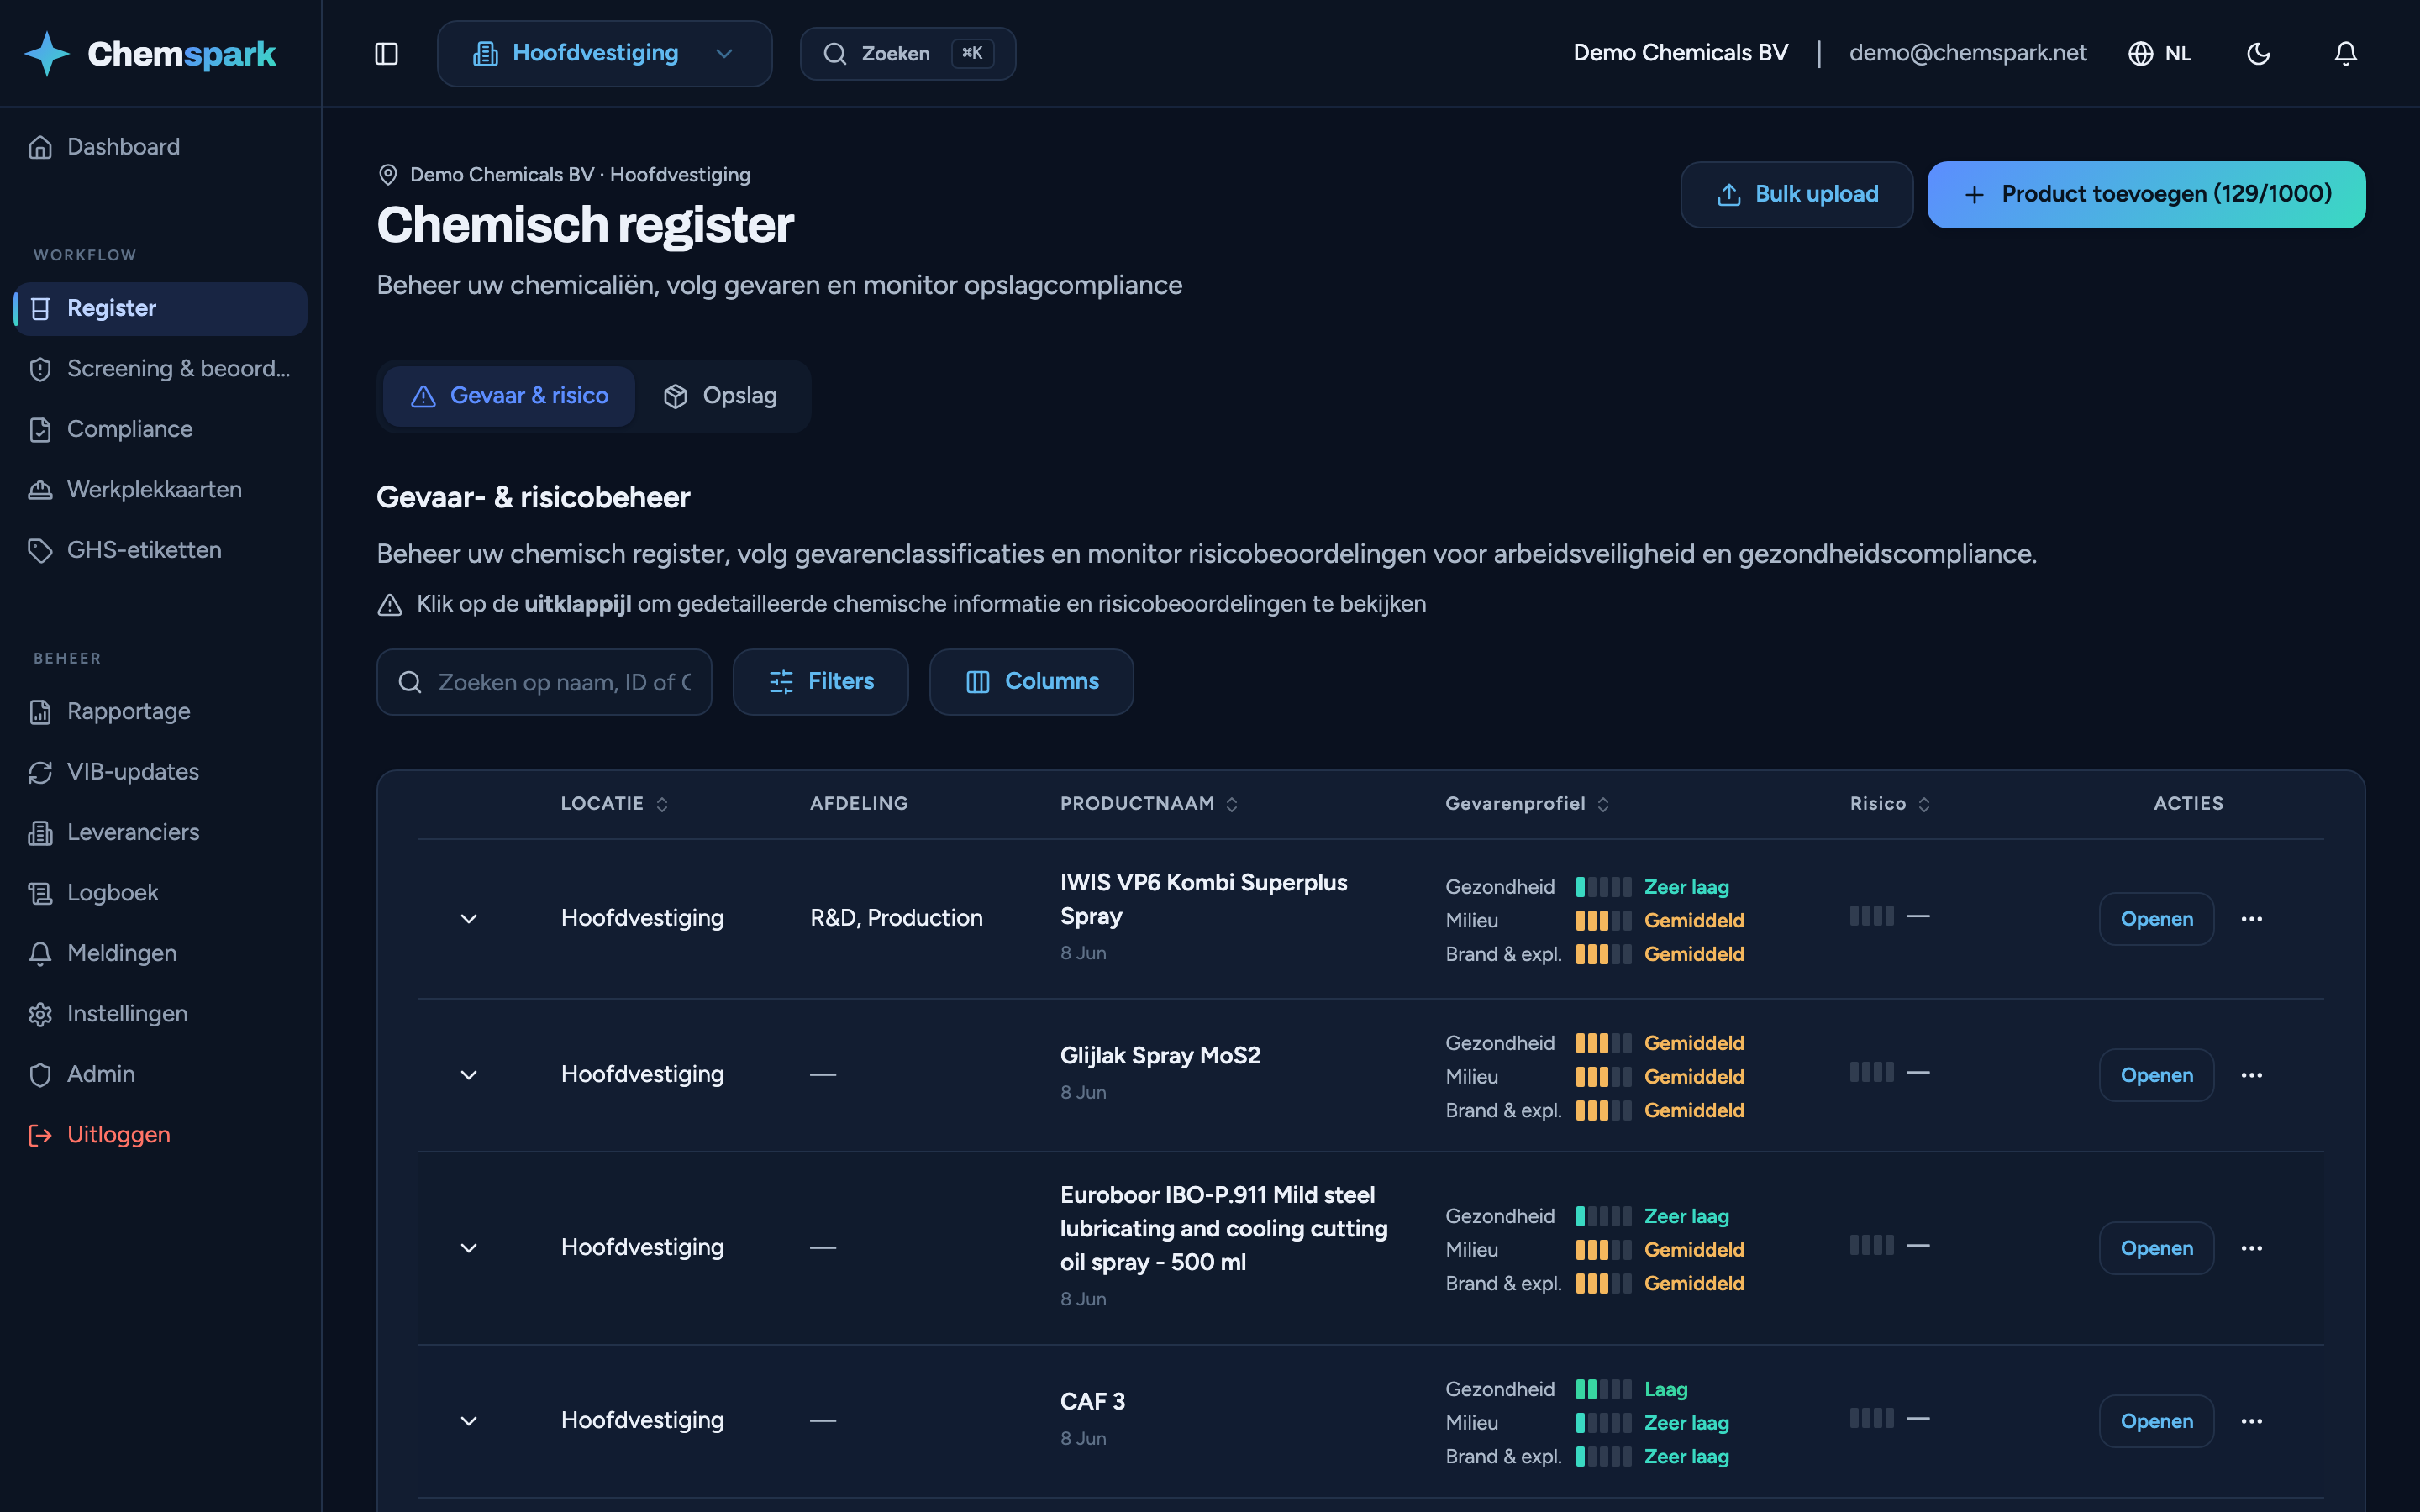This screenshot has width=2420, height=1512.
Task: Open CAF 3 via Openen
Action: coord(2156,1421)
